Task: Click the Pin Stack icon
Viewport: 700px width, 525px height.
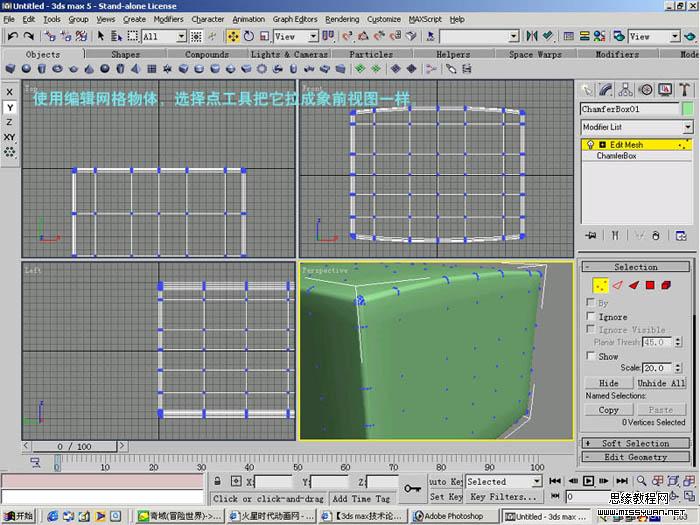Action: click(591, 235)
